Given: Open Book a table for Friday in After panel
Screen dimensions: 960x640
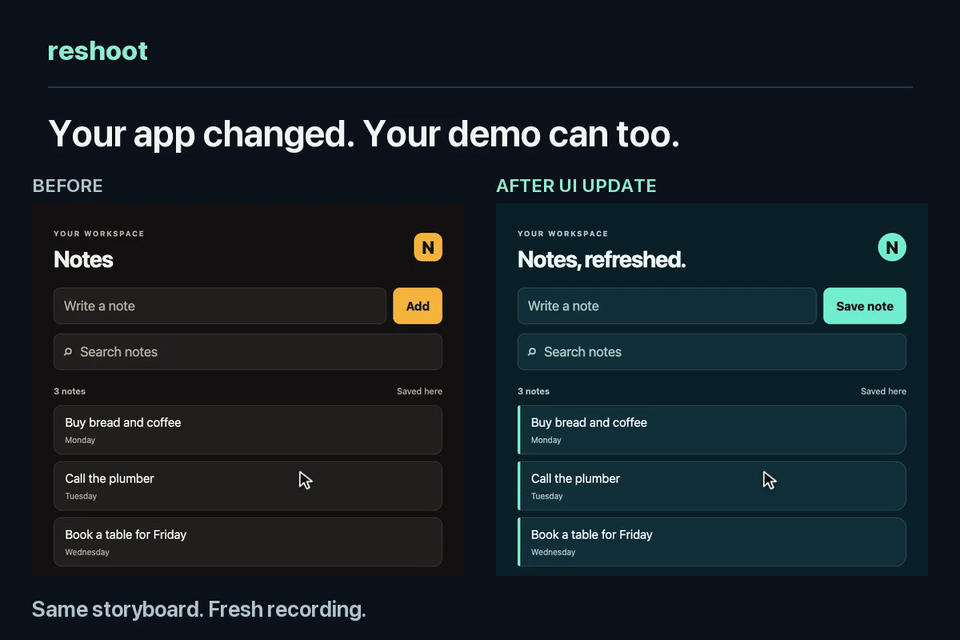Looking at the screenshot, I should pos(712,542).
